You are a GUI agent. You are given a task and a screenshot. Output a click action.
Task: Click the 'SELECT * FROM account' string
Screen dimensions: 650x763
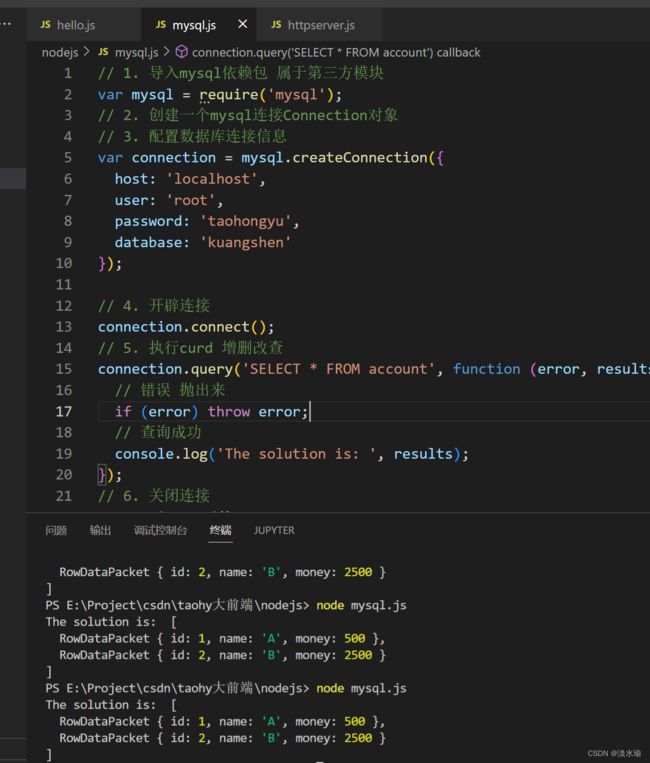point(339,369)
